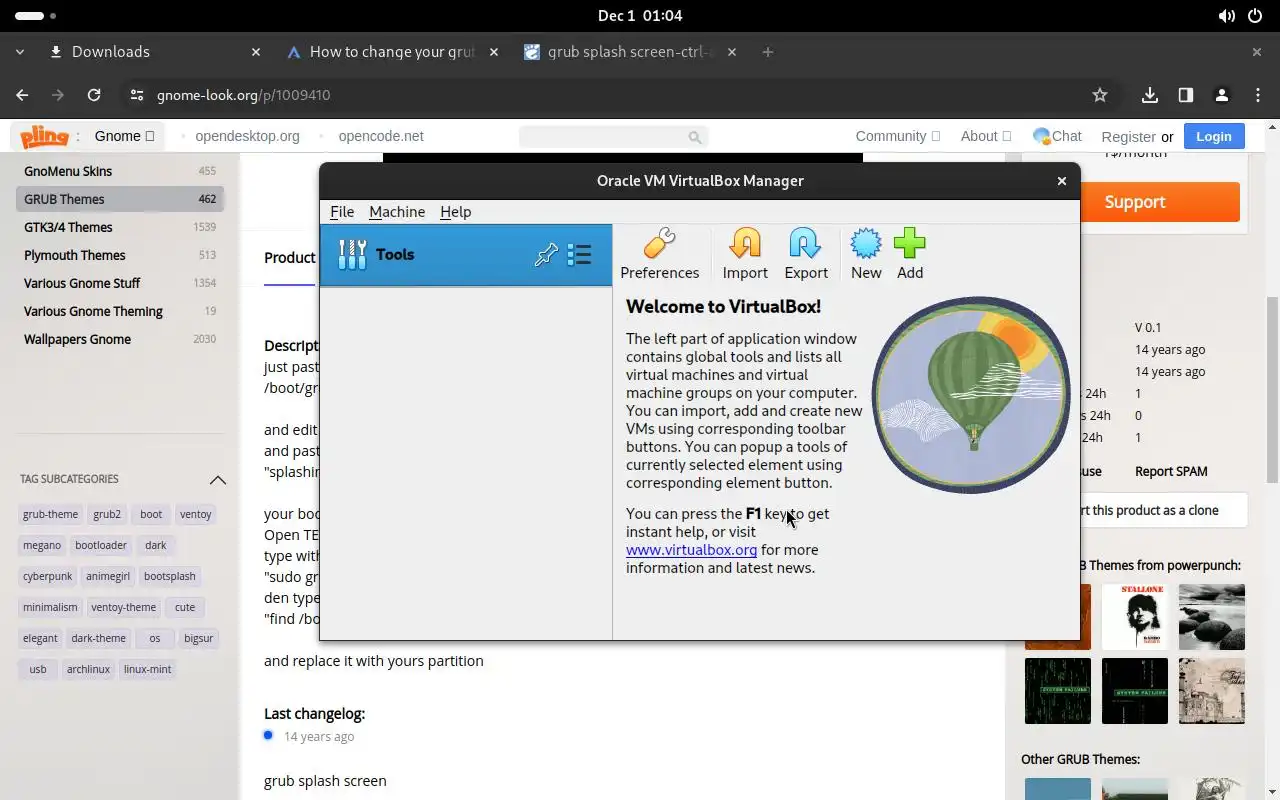Select Various Gnome Stuff category
The width and height of the screenshot is (1280, 800).
click(x=120, y=283)
